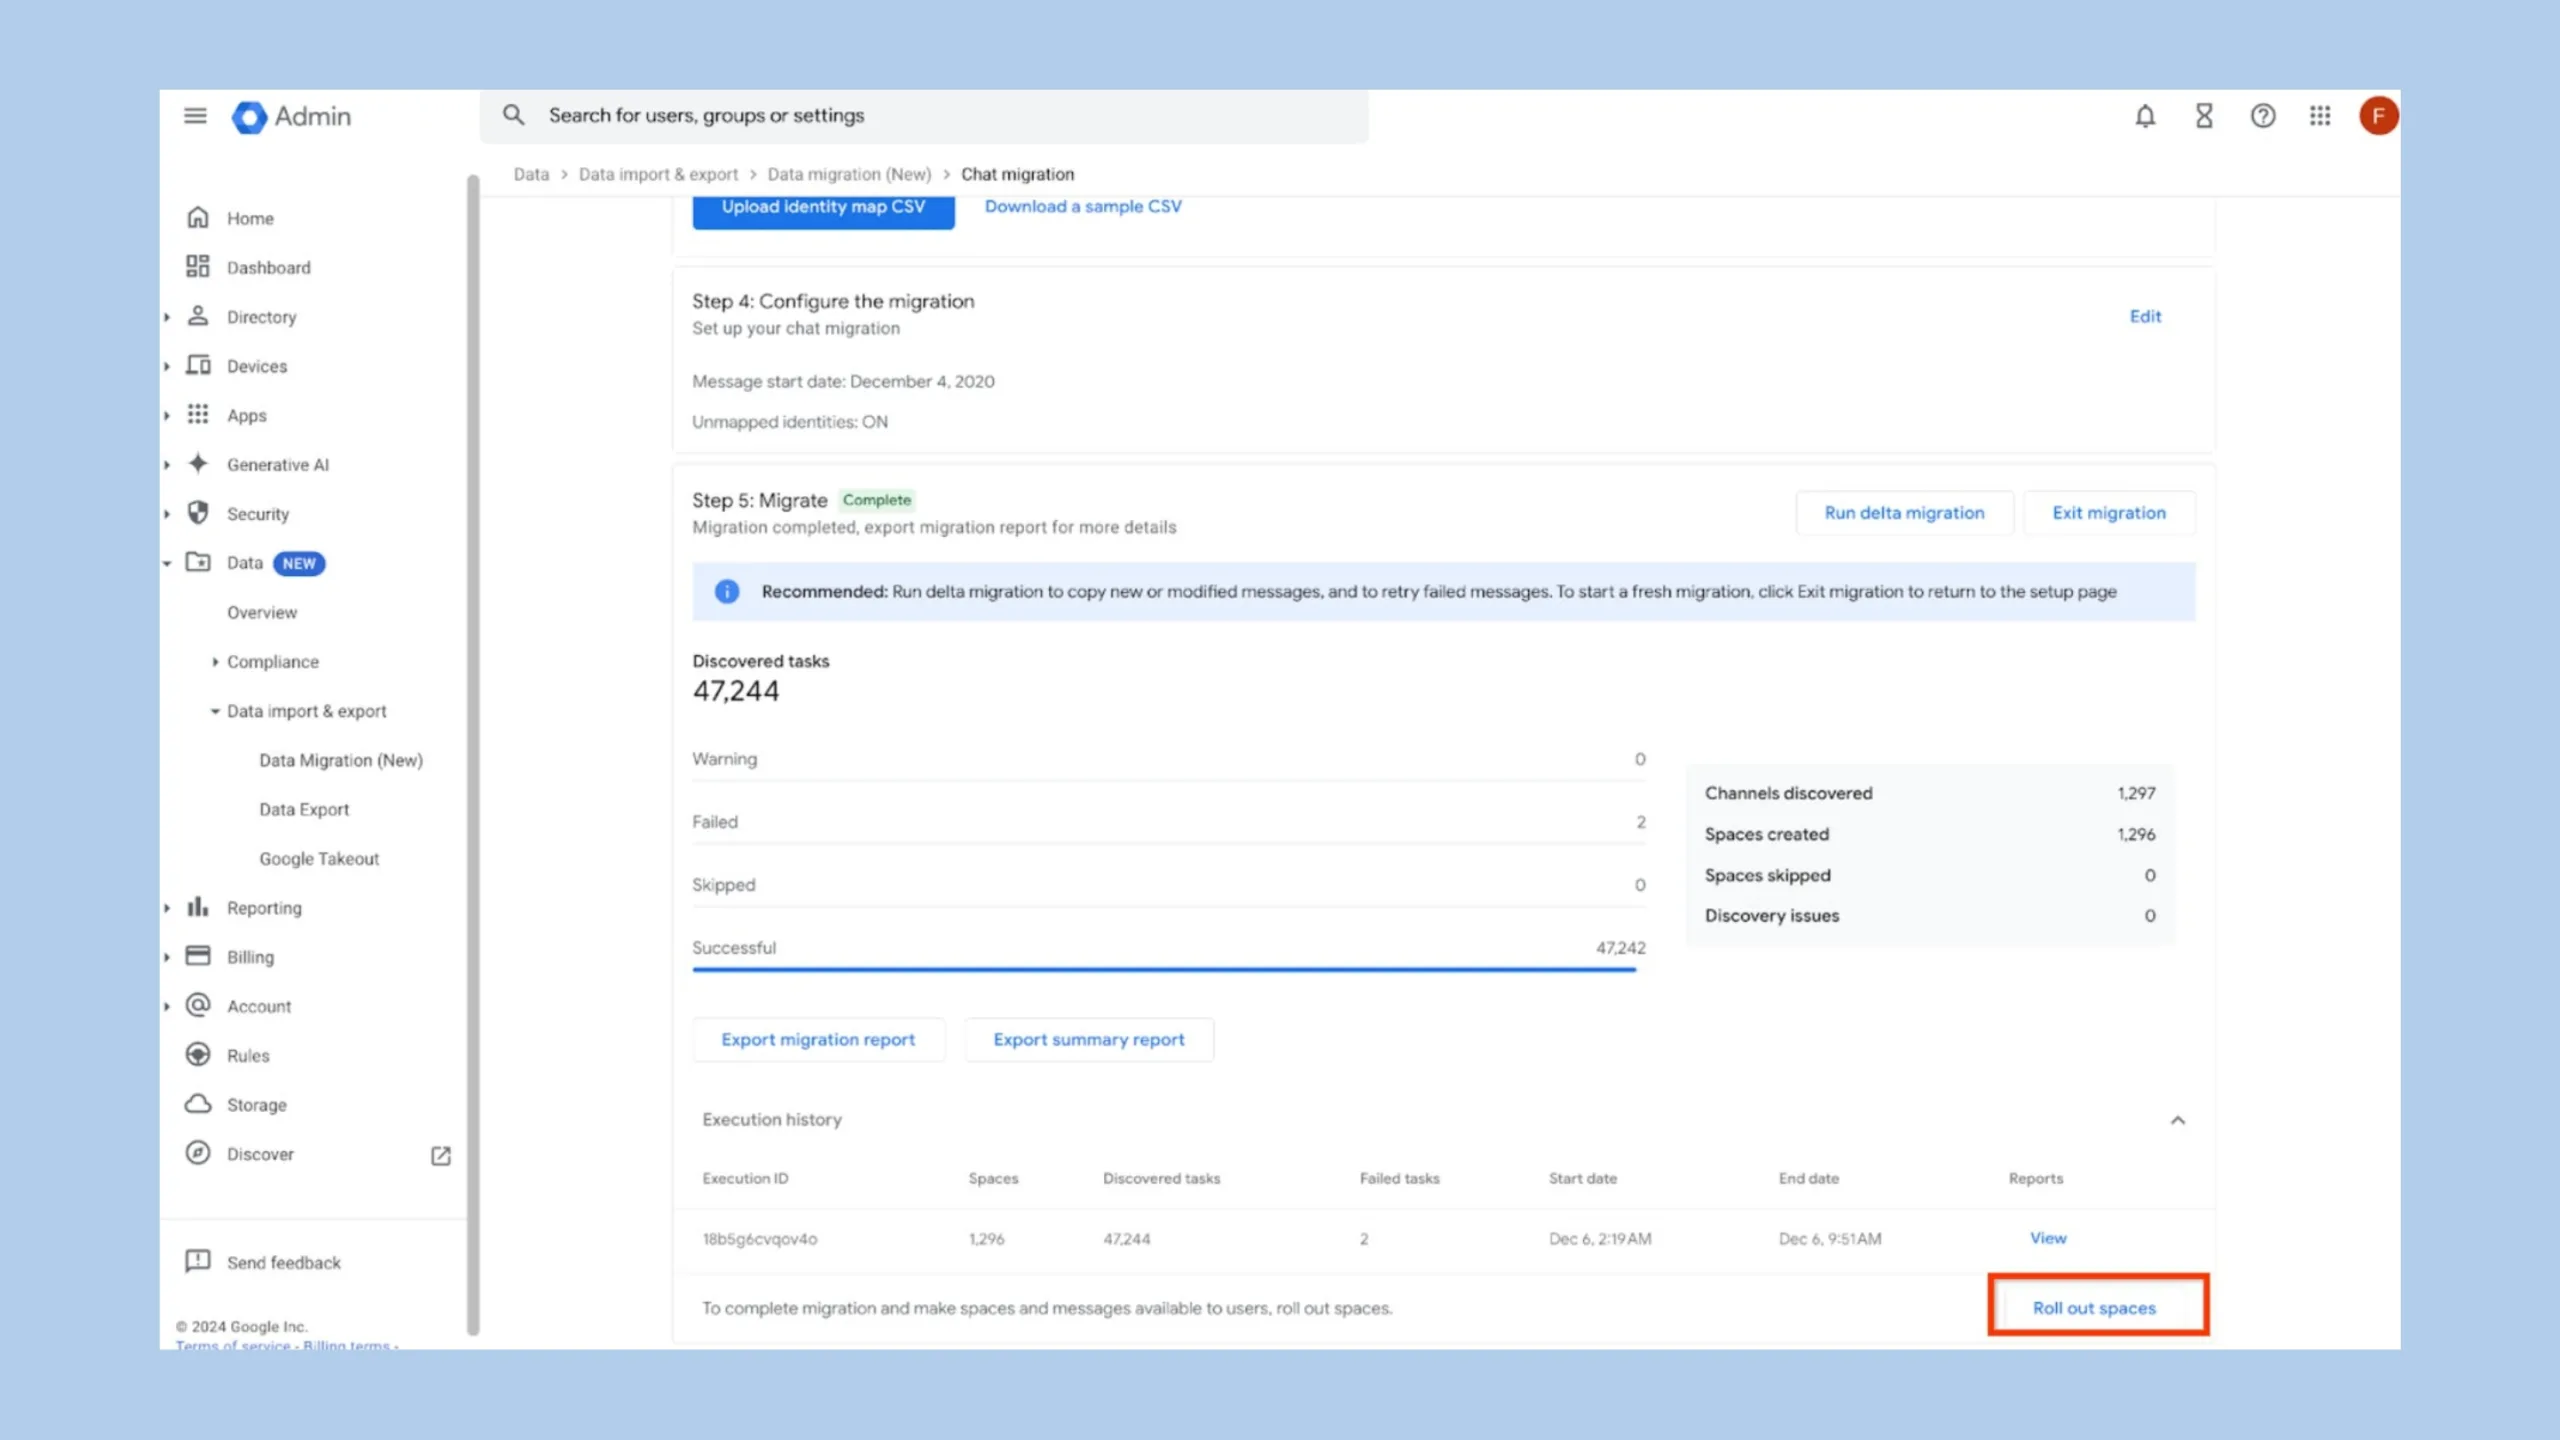Expand the Reporting section arrow

click(167, 908)
